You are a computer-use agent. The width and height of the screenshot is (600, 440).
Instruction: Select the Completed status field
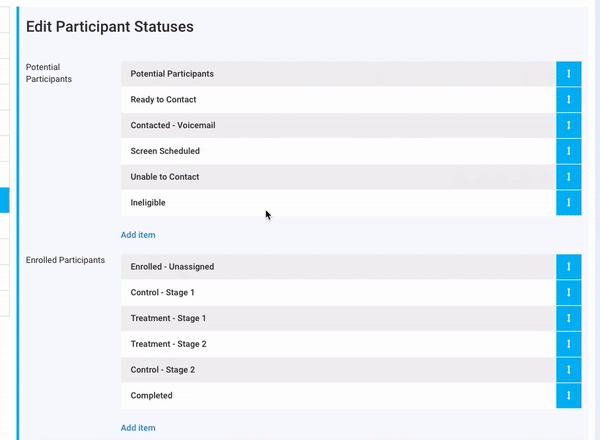coord(338,396)
